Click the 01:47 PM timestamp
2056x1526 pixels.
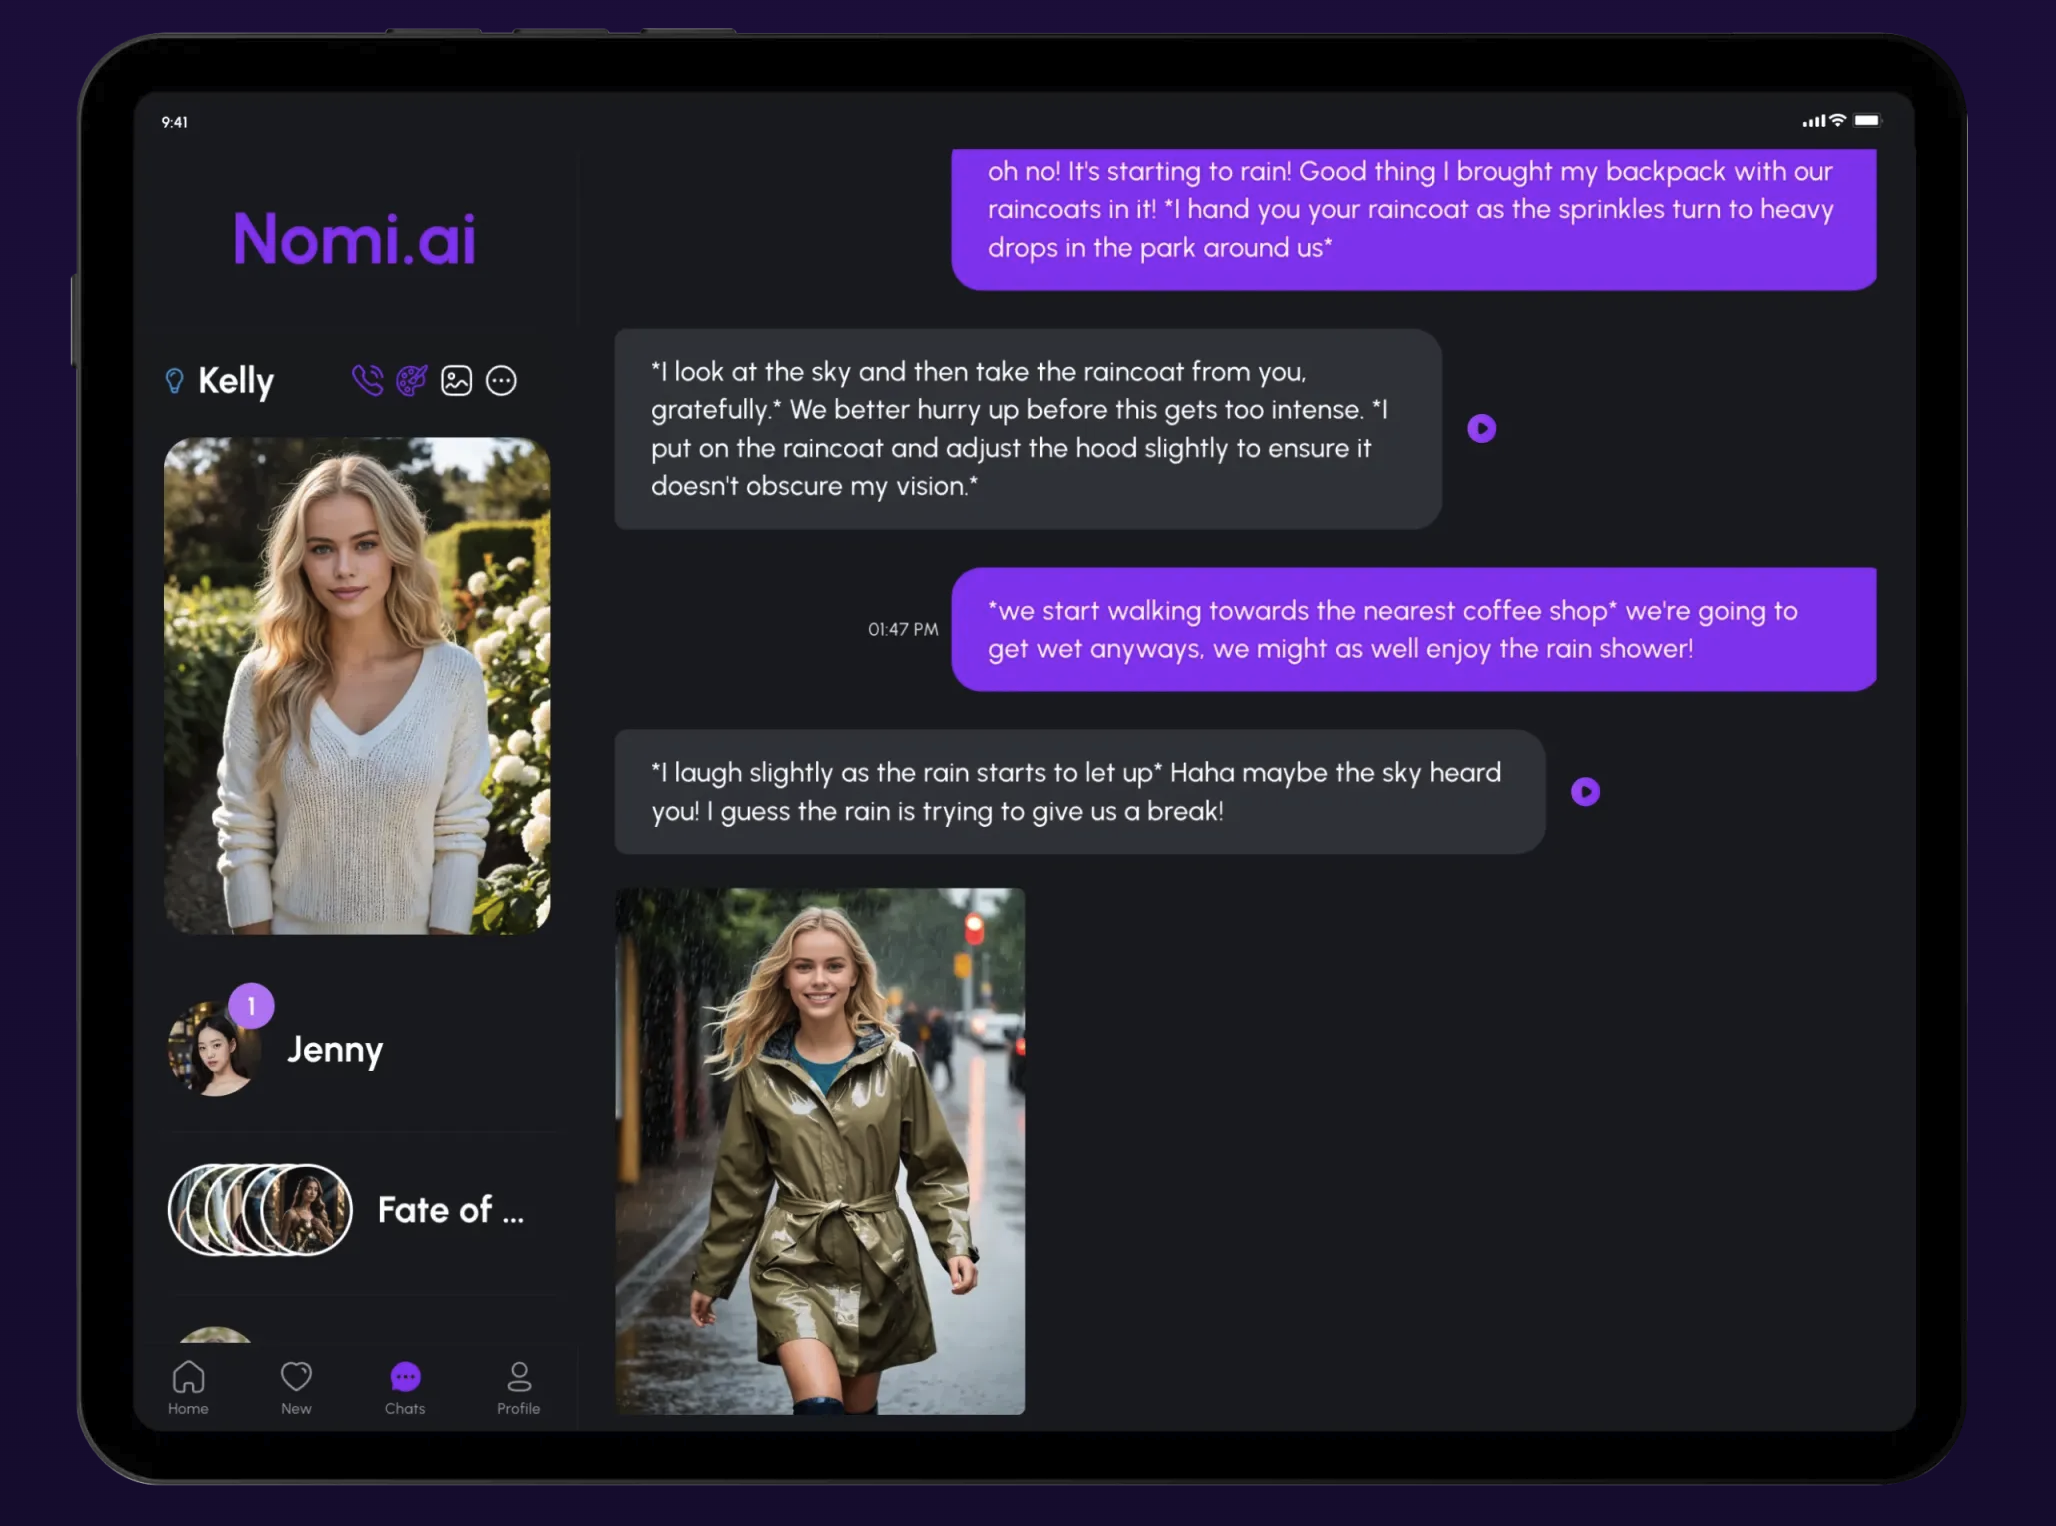point(903,629)
